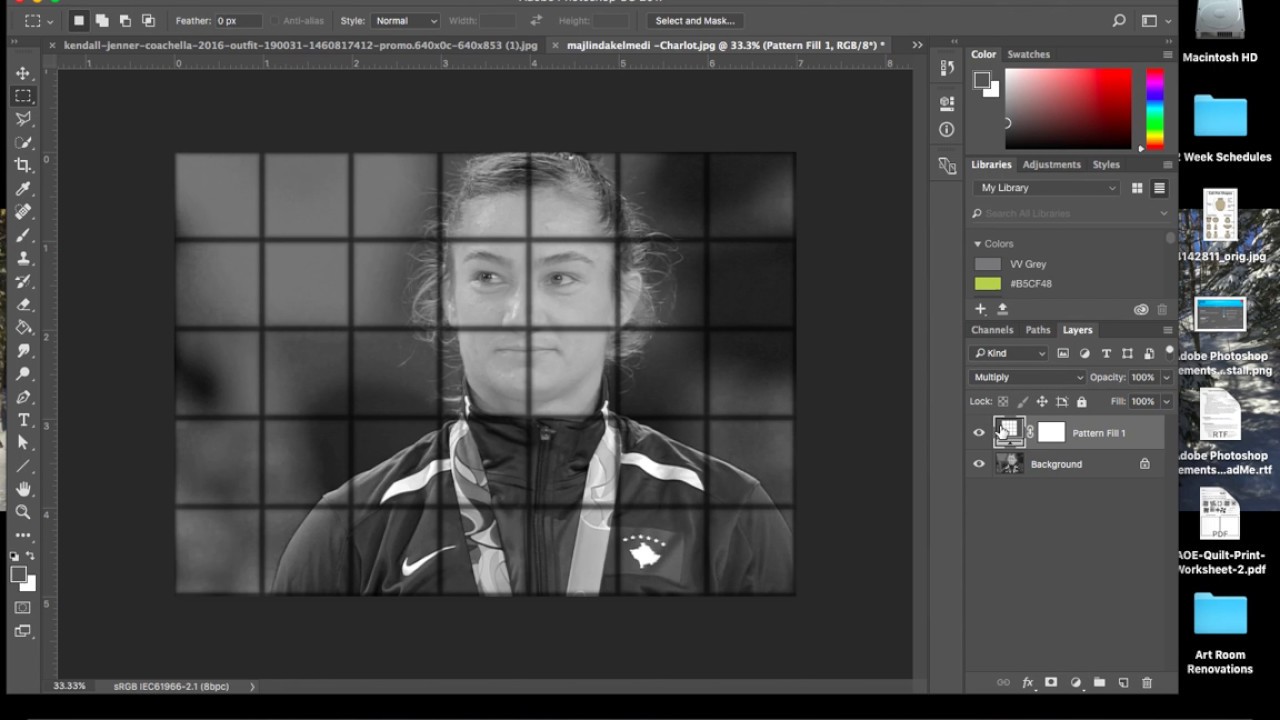Select the Eyedropper tool
The image size is (1280, 720).
(x=23, y=188)
